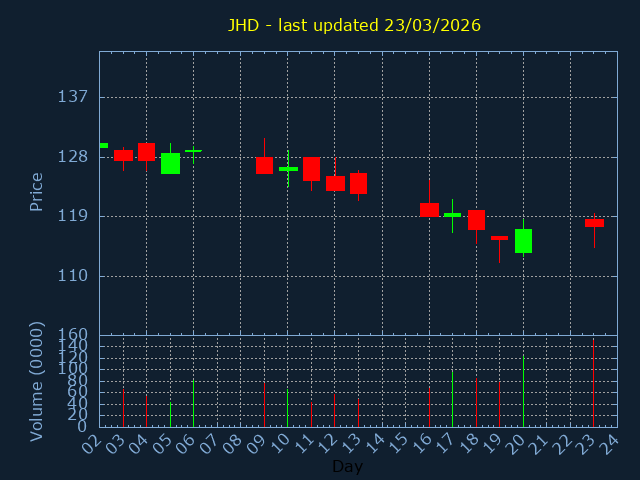
Task: Select the red candlestick on day 23
Action: click(594, 223)
